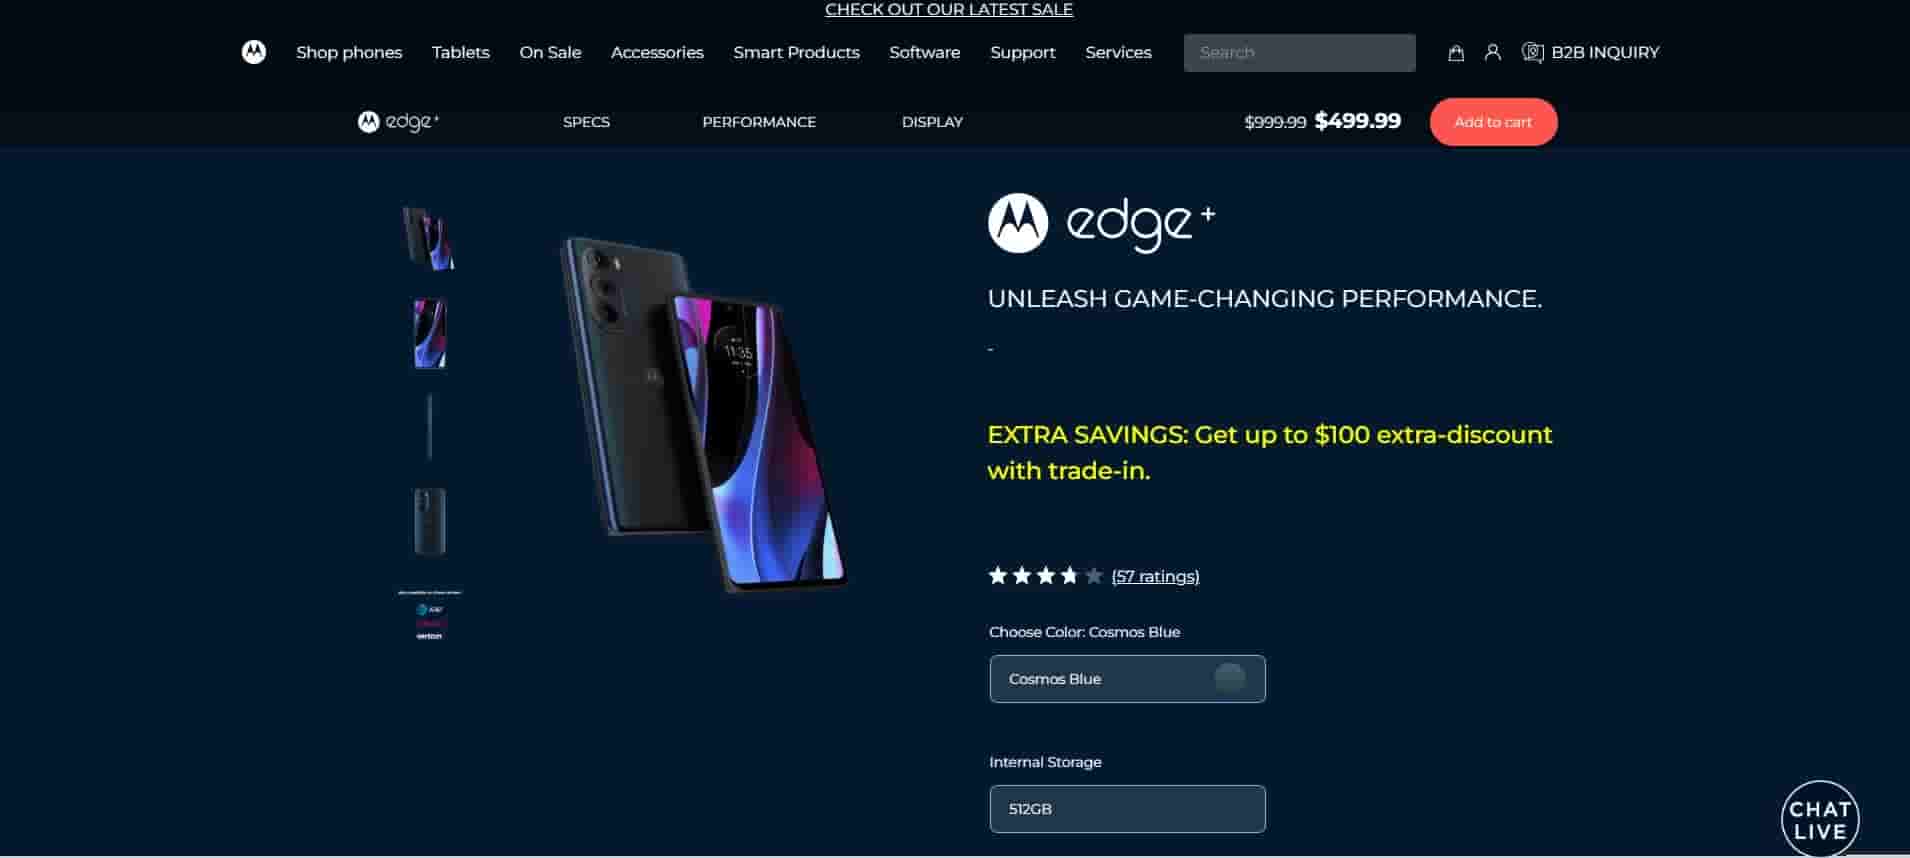Add the phone to cart
Image resolution: width=1910 pixels, height=858 pixels.
pyautogui.click(x=1493, y=122)
